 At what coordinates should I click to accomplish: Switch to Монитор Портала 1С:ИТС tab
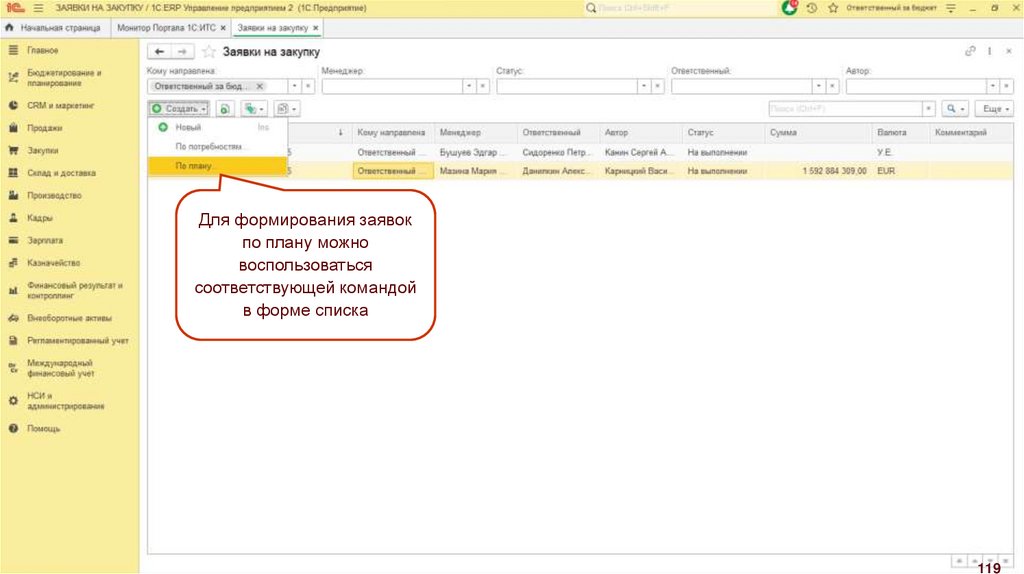165,28
